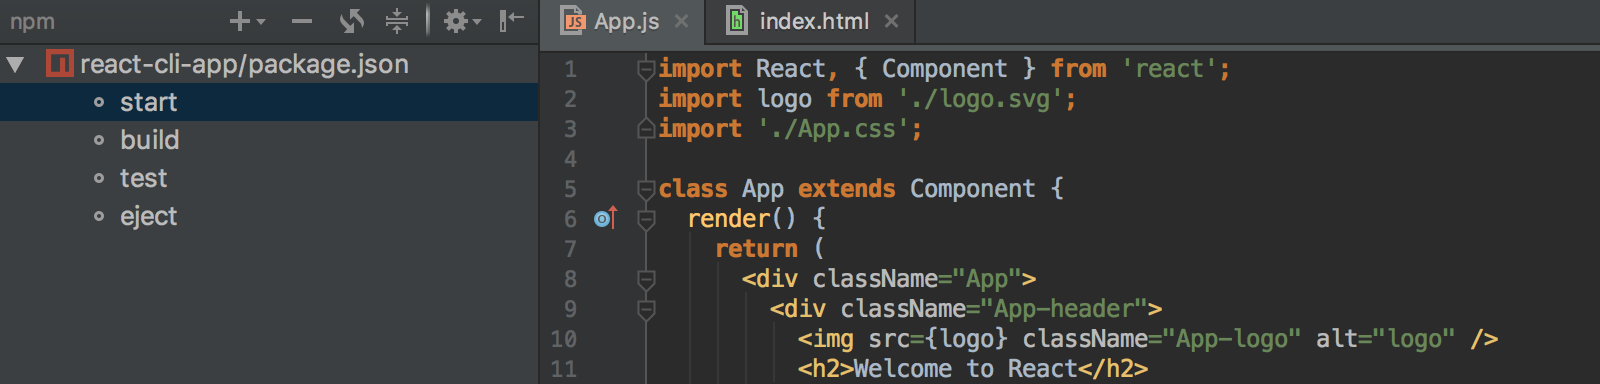This screenshot has height=384, width=1600.
Task: Click the remove minus icon in npm panel
Action: [302, 21]
